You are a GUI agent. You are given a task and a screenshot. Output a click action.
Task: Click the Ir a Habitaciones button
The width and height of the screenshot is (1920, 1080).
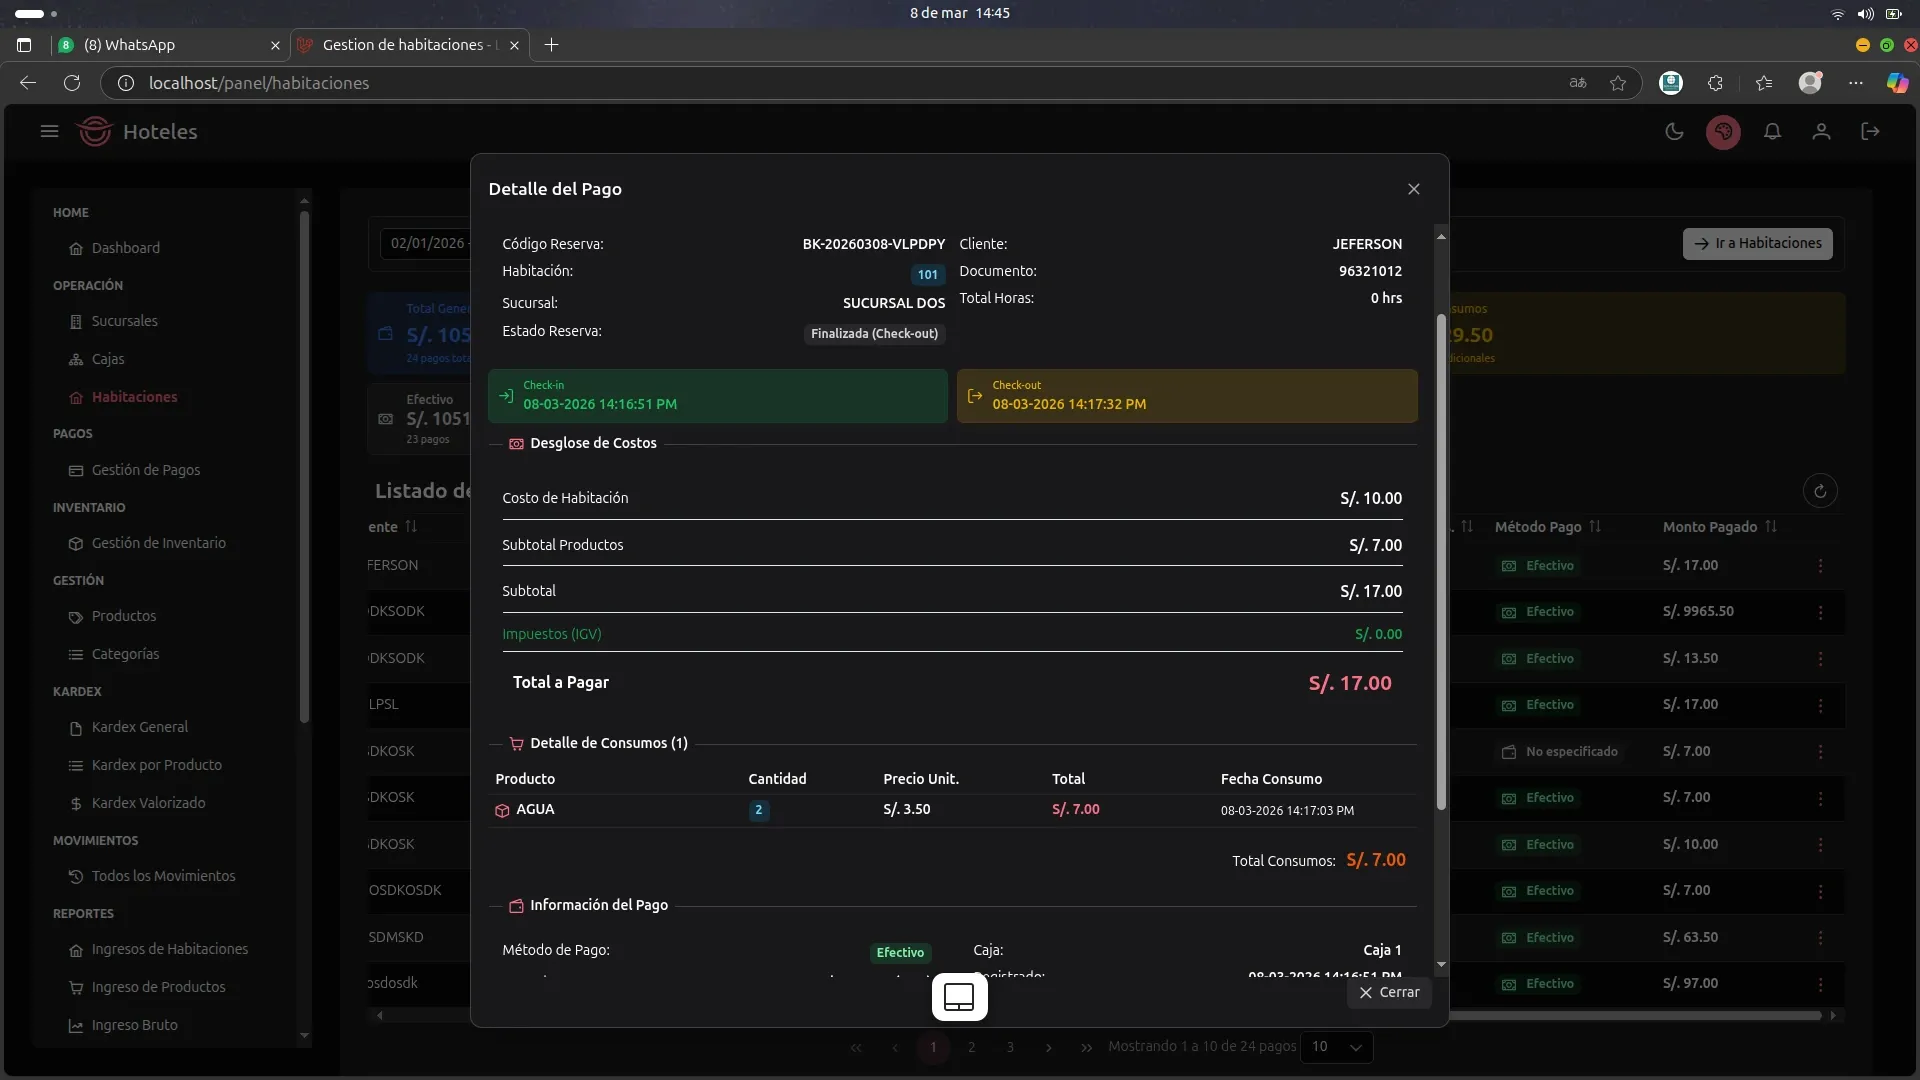click(1757, 243)
